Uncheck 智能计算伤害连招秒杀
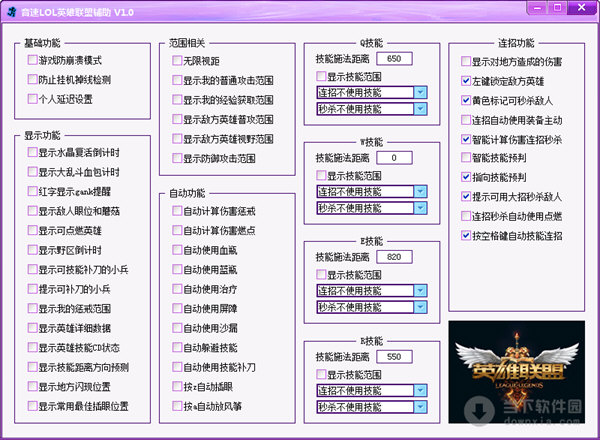Screen dimensions: 600x440 pyautogui.click(x=466, y=139)
